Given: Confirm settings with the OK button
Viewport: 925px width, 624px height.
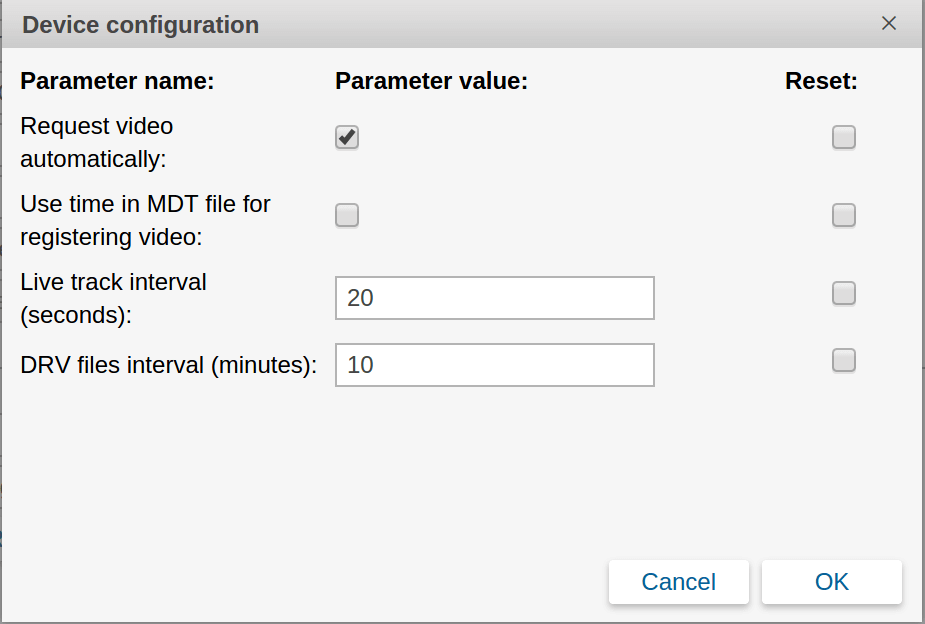Looking at the screenshot, I should (831, 582).
